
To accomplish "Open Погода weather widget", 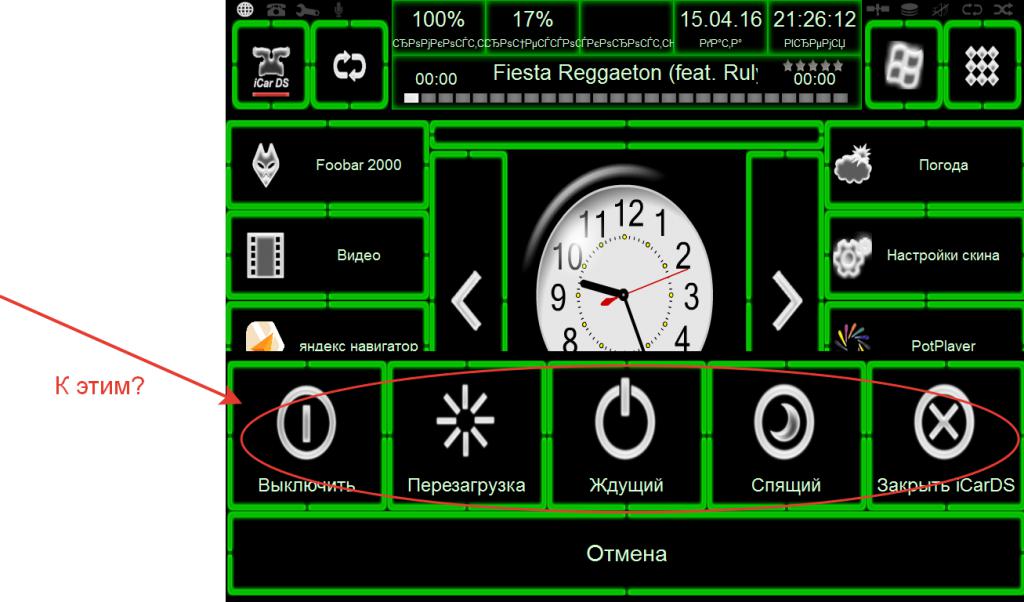I will [x=924, y=165].
